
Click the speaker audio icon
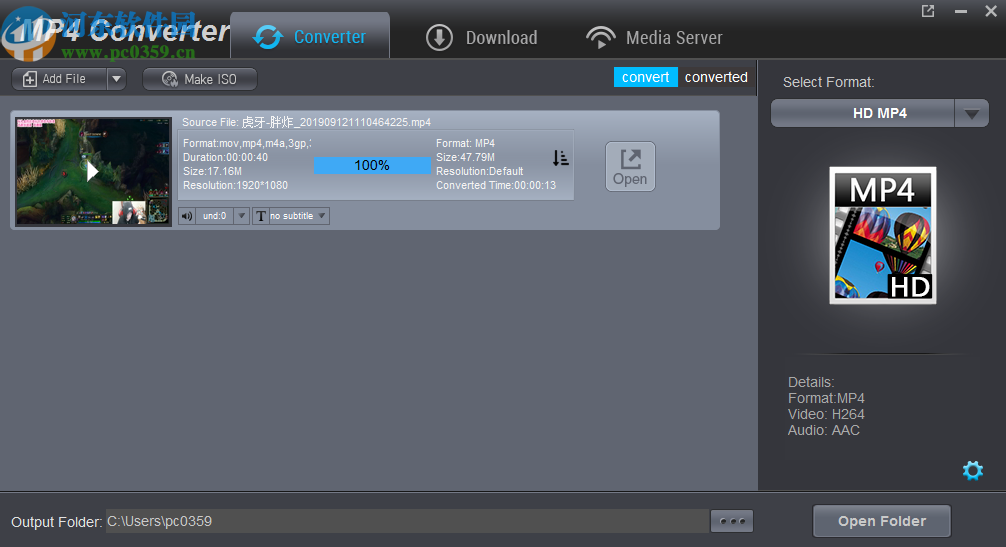point(187,216)
